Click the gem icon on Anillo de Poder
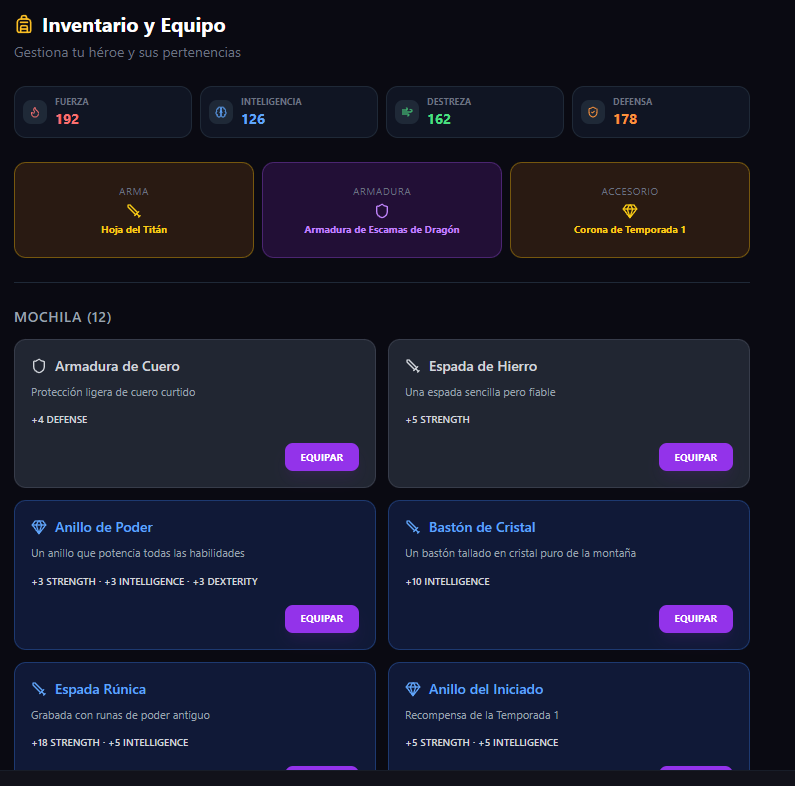 coord(39,527)
